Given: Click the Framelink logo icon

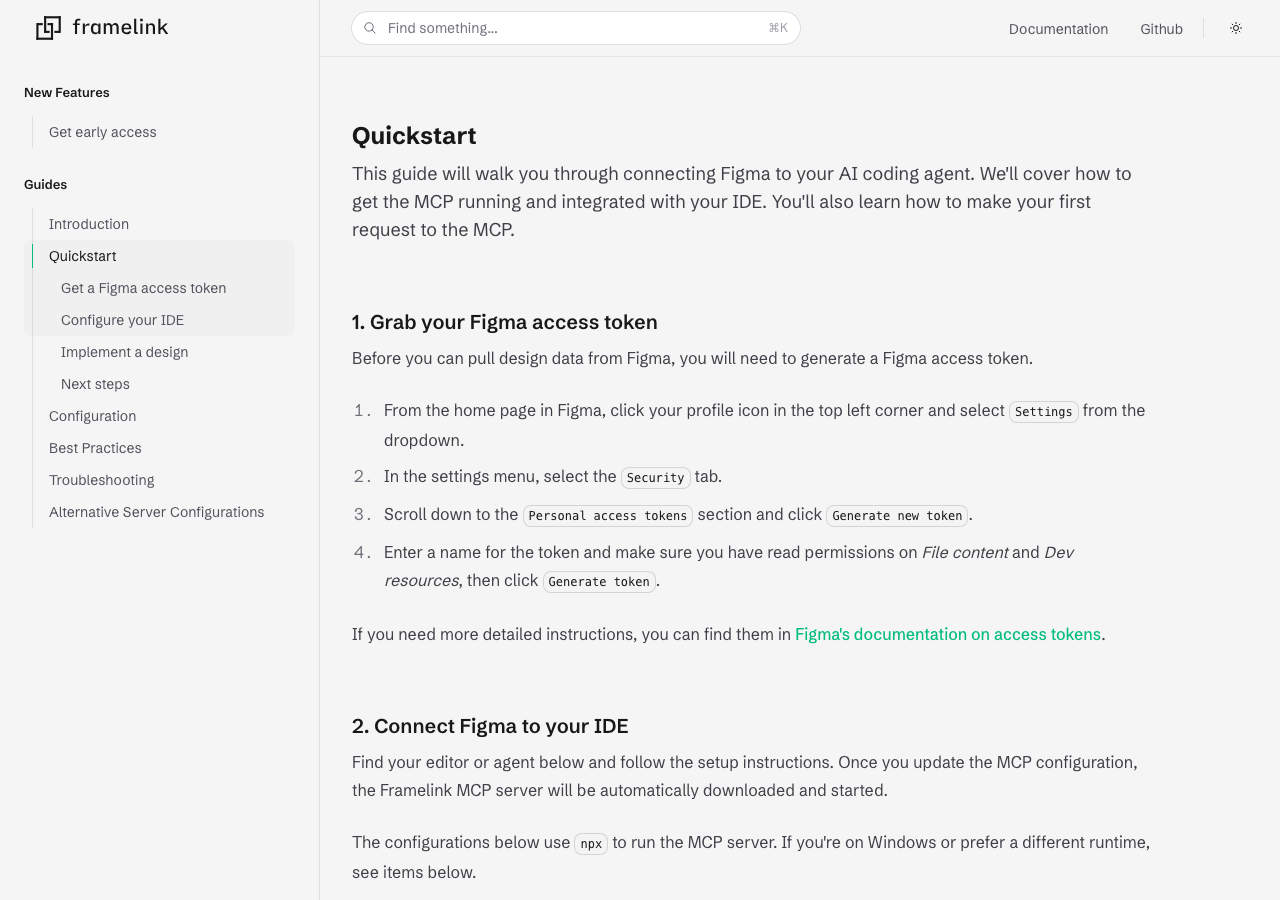Looking at the screenshot, I should click(48, 28).
